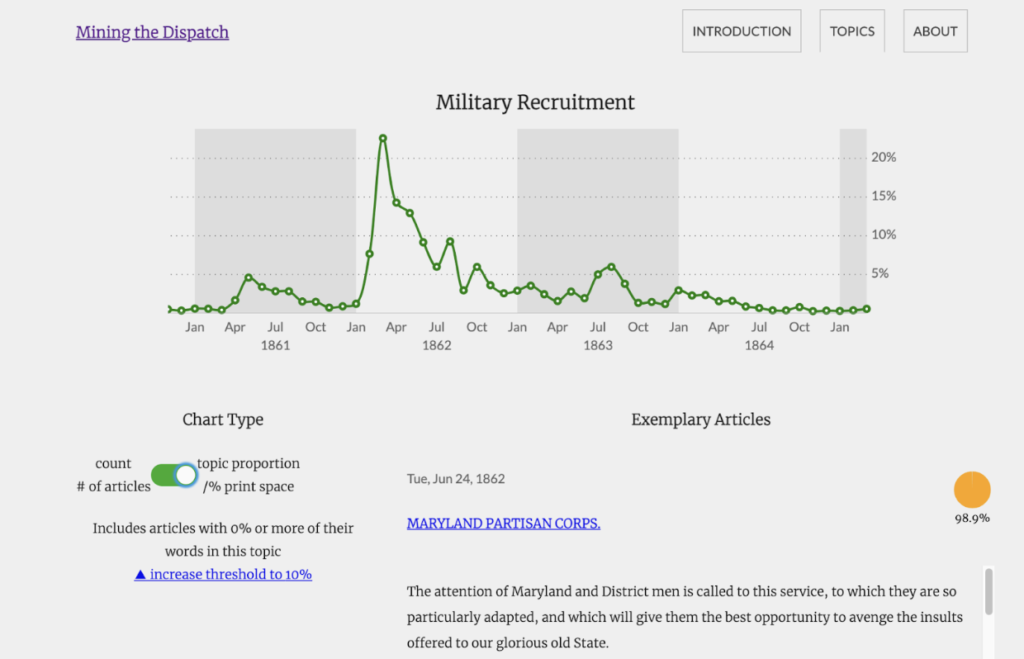Click the orange 98.9% pie chart icon
The height and width of the screenshot is (659, 1024).
tap(972, 489)
